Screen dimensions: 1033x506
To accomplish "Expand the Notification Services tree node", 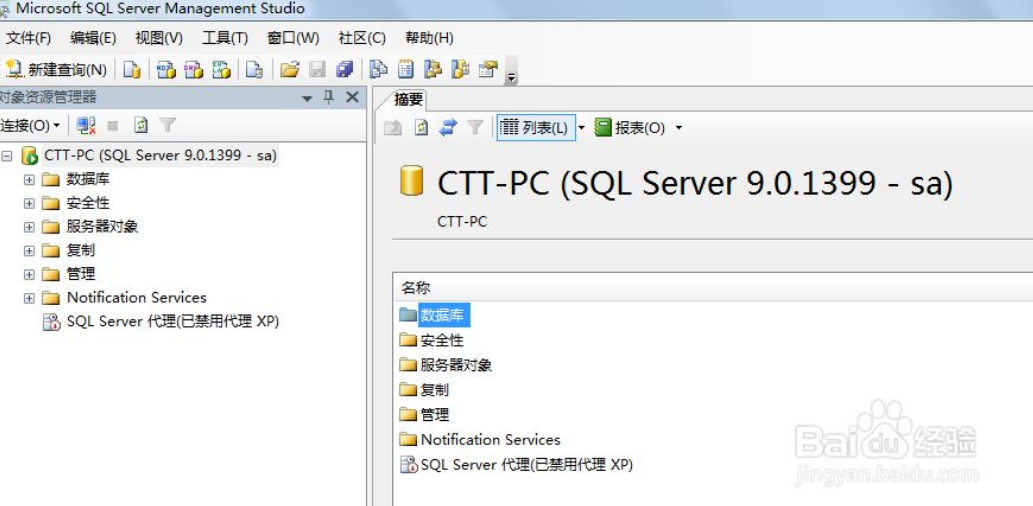I will click(29, 298).
